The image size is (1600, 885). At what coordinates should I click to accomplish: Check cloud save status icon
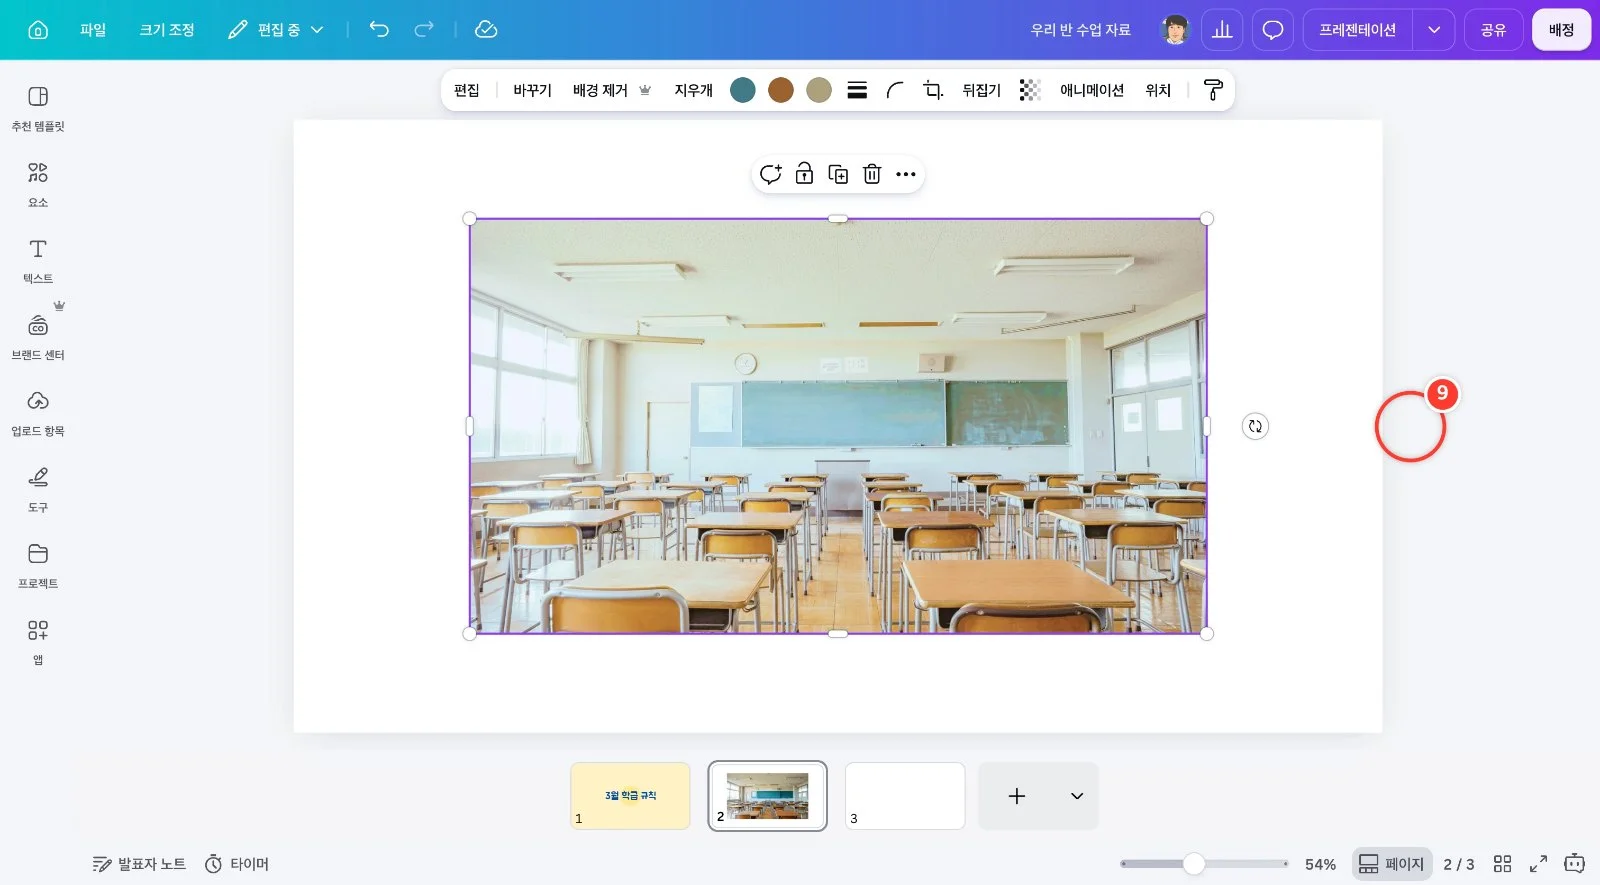[486, 30]
